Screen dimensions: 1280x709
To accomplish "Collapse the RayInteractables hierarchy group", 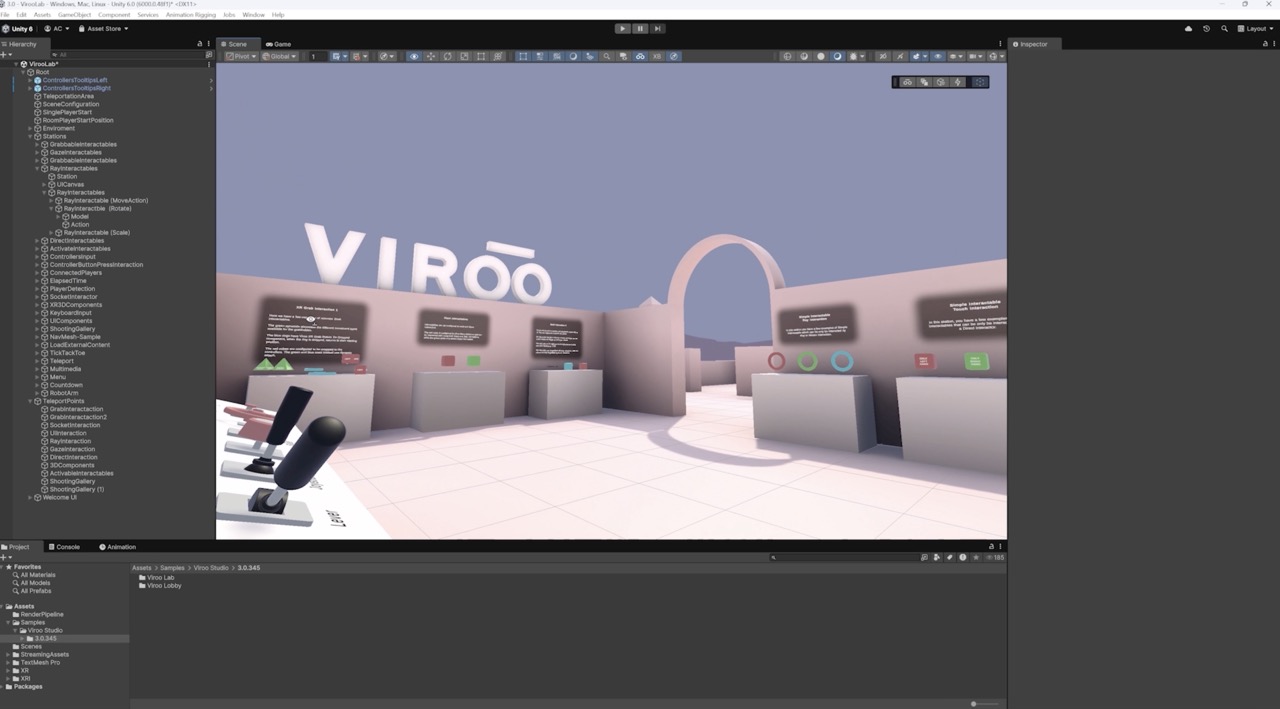I will coord(37,169).
